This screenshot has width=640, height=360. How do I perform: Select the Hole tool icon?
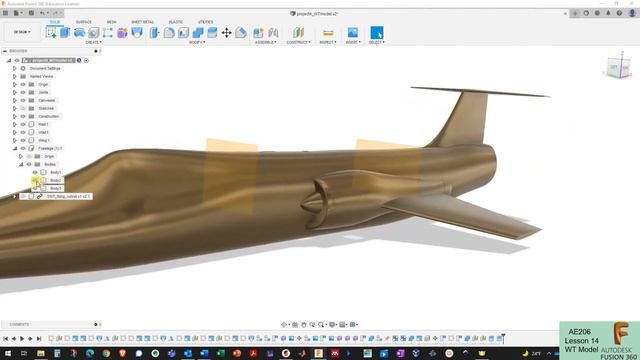tap(94, 33)
